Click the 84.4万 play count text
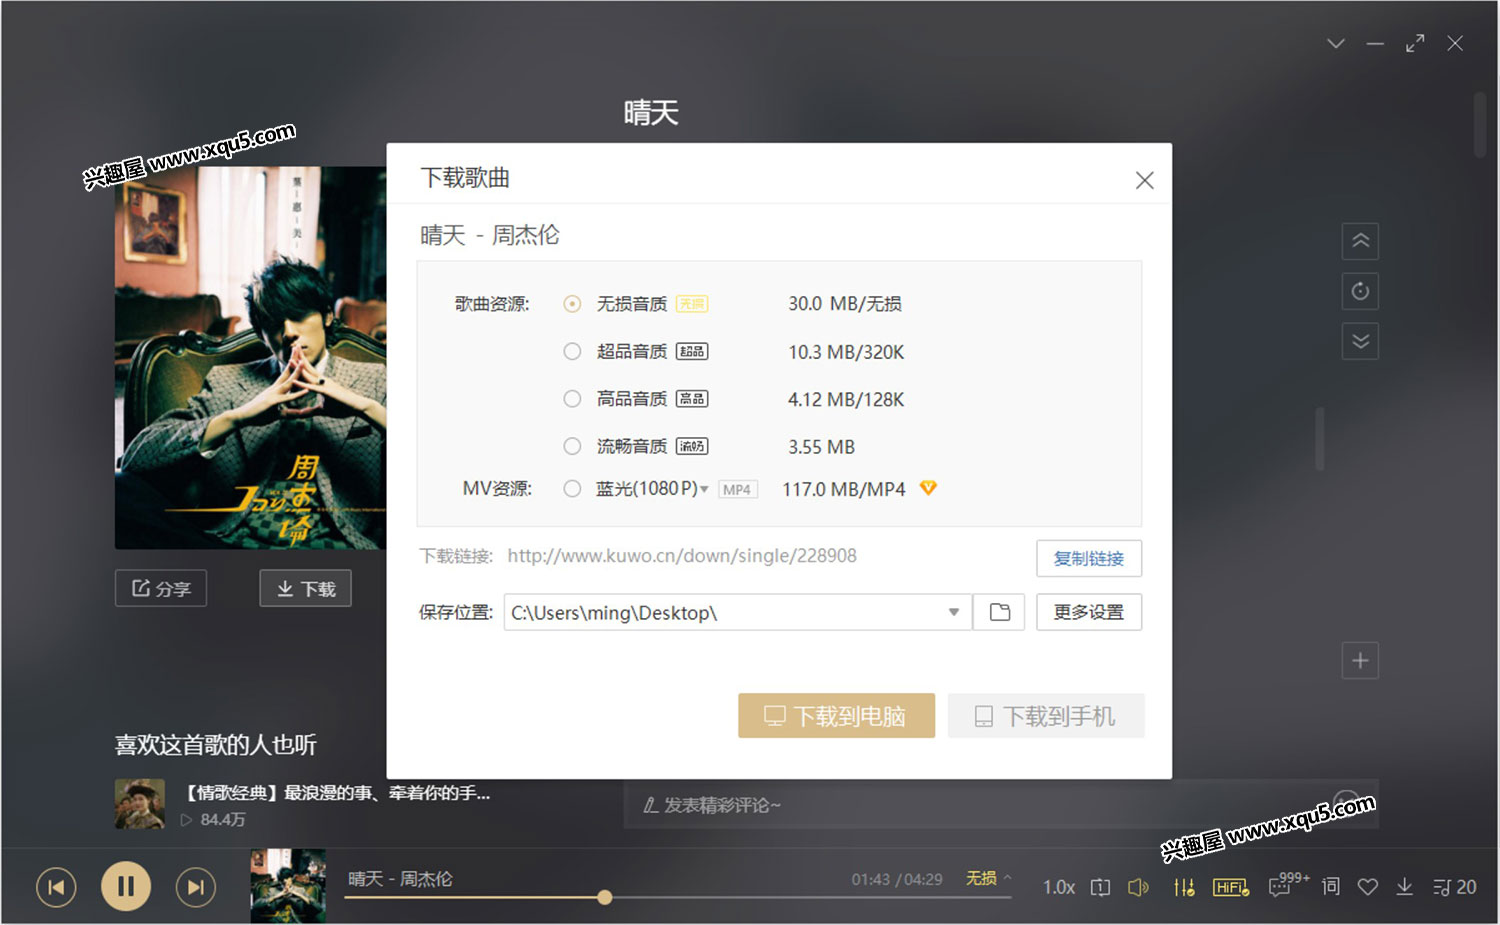Viewport: 1500px width, 925px height. tap(222, 820)
